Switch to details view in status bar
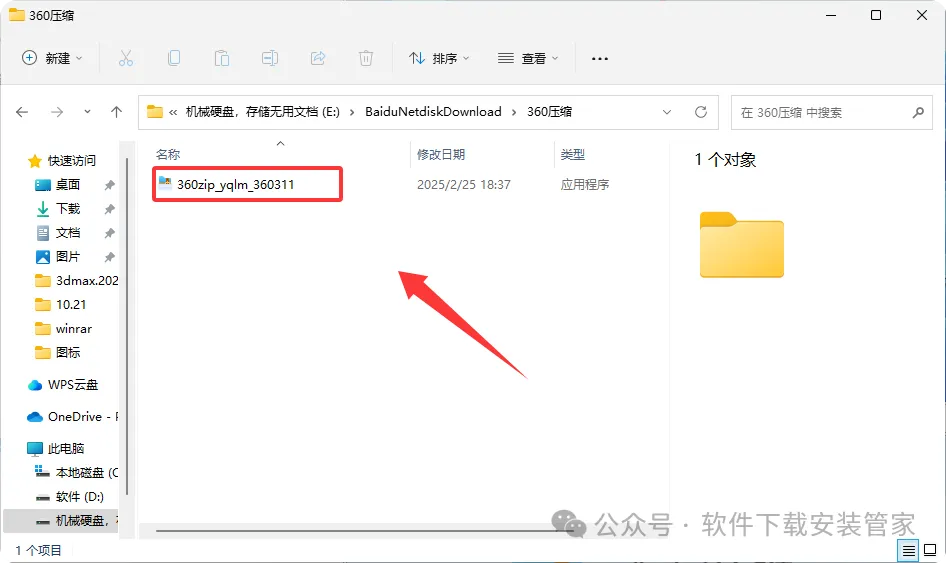This screenshot has width=946, height=563. [x=908, y=550]
